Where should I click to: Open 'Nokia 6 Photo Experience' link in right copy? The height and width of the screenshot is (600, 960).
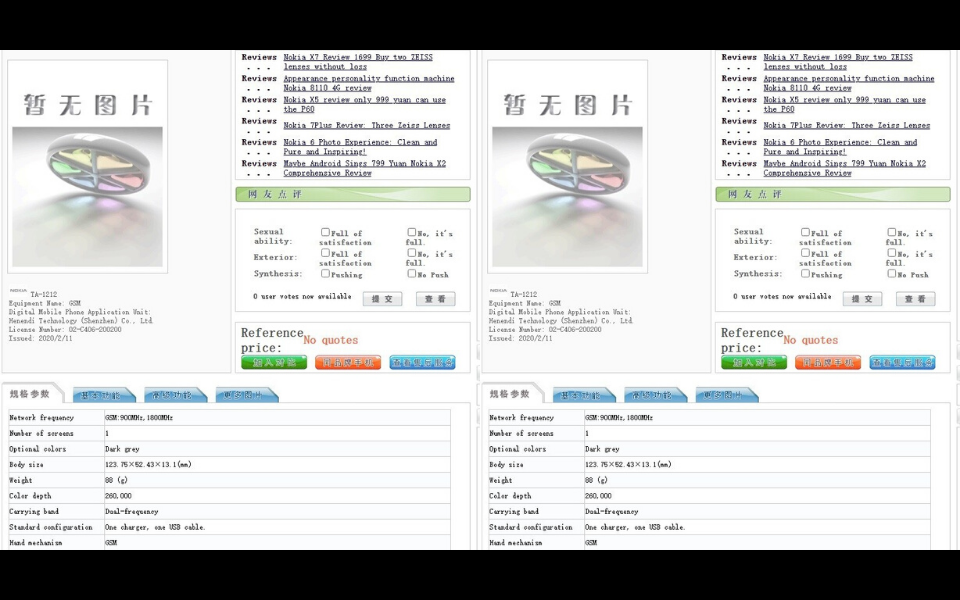pos(840,147)
